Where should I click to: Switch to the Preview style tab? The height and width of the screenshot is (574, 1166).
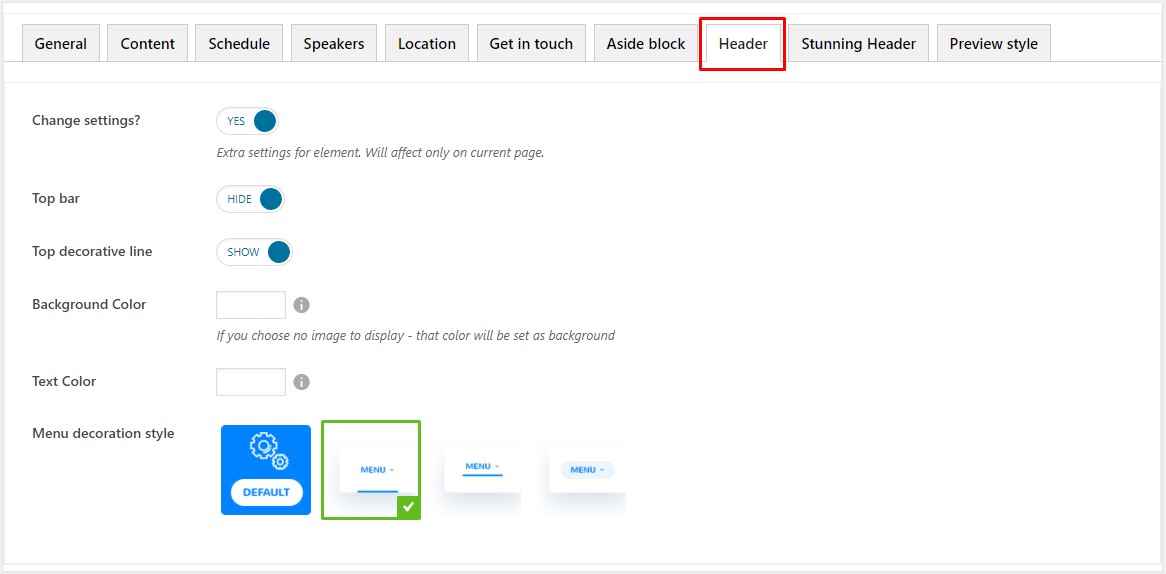point(993,44)
